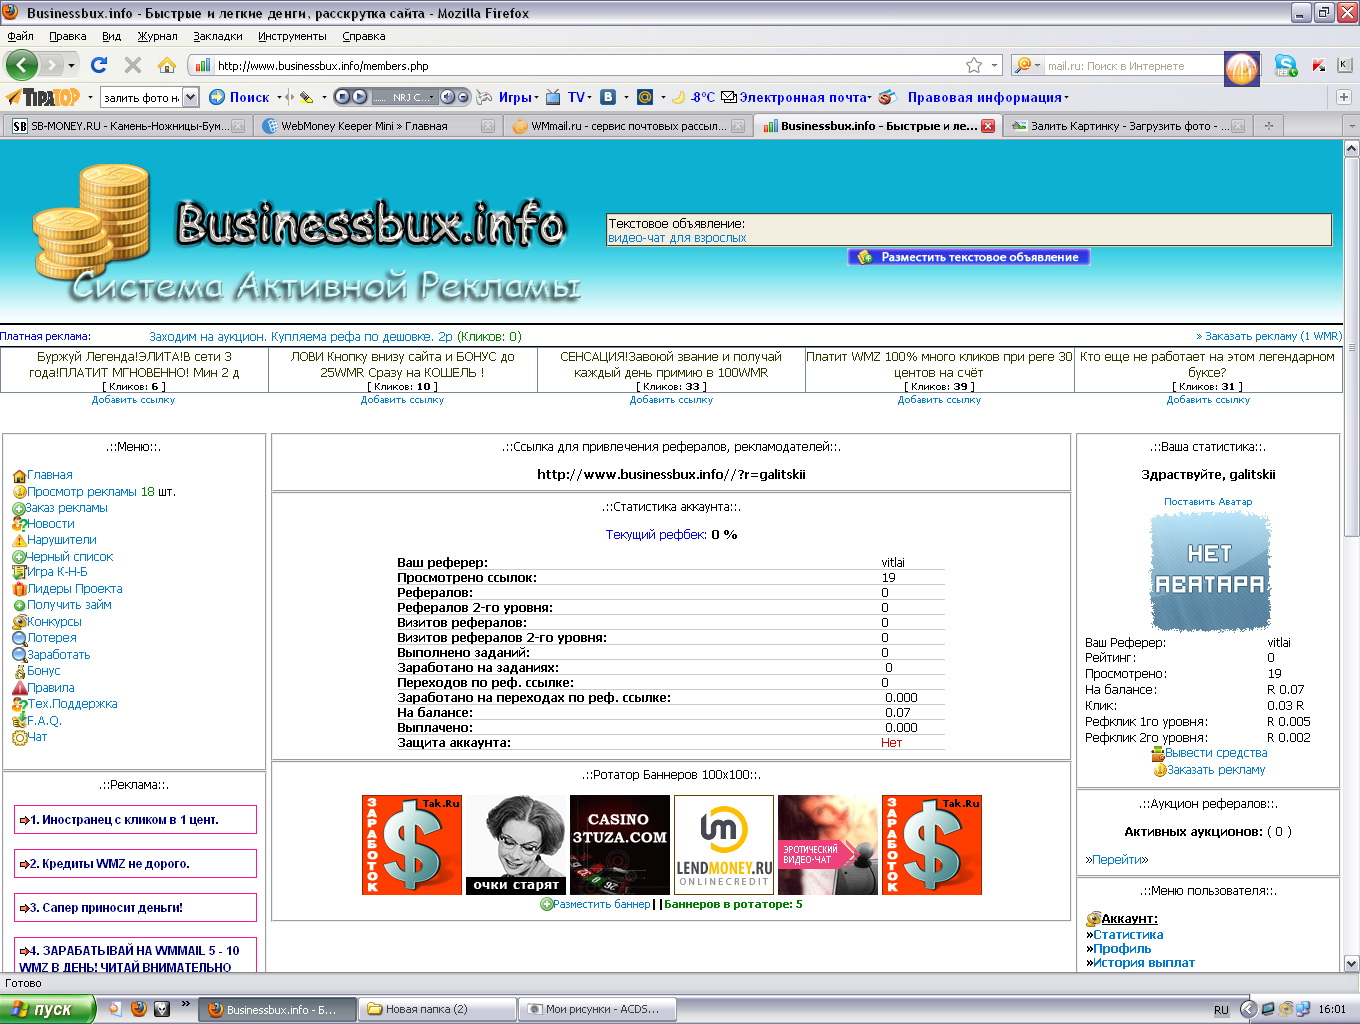Viewport: 1360px width, 1024px height.
Task: Click 'Разместить текстовое объявление' button
Action: tap(969, 257)
